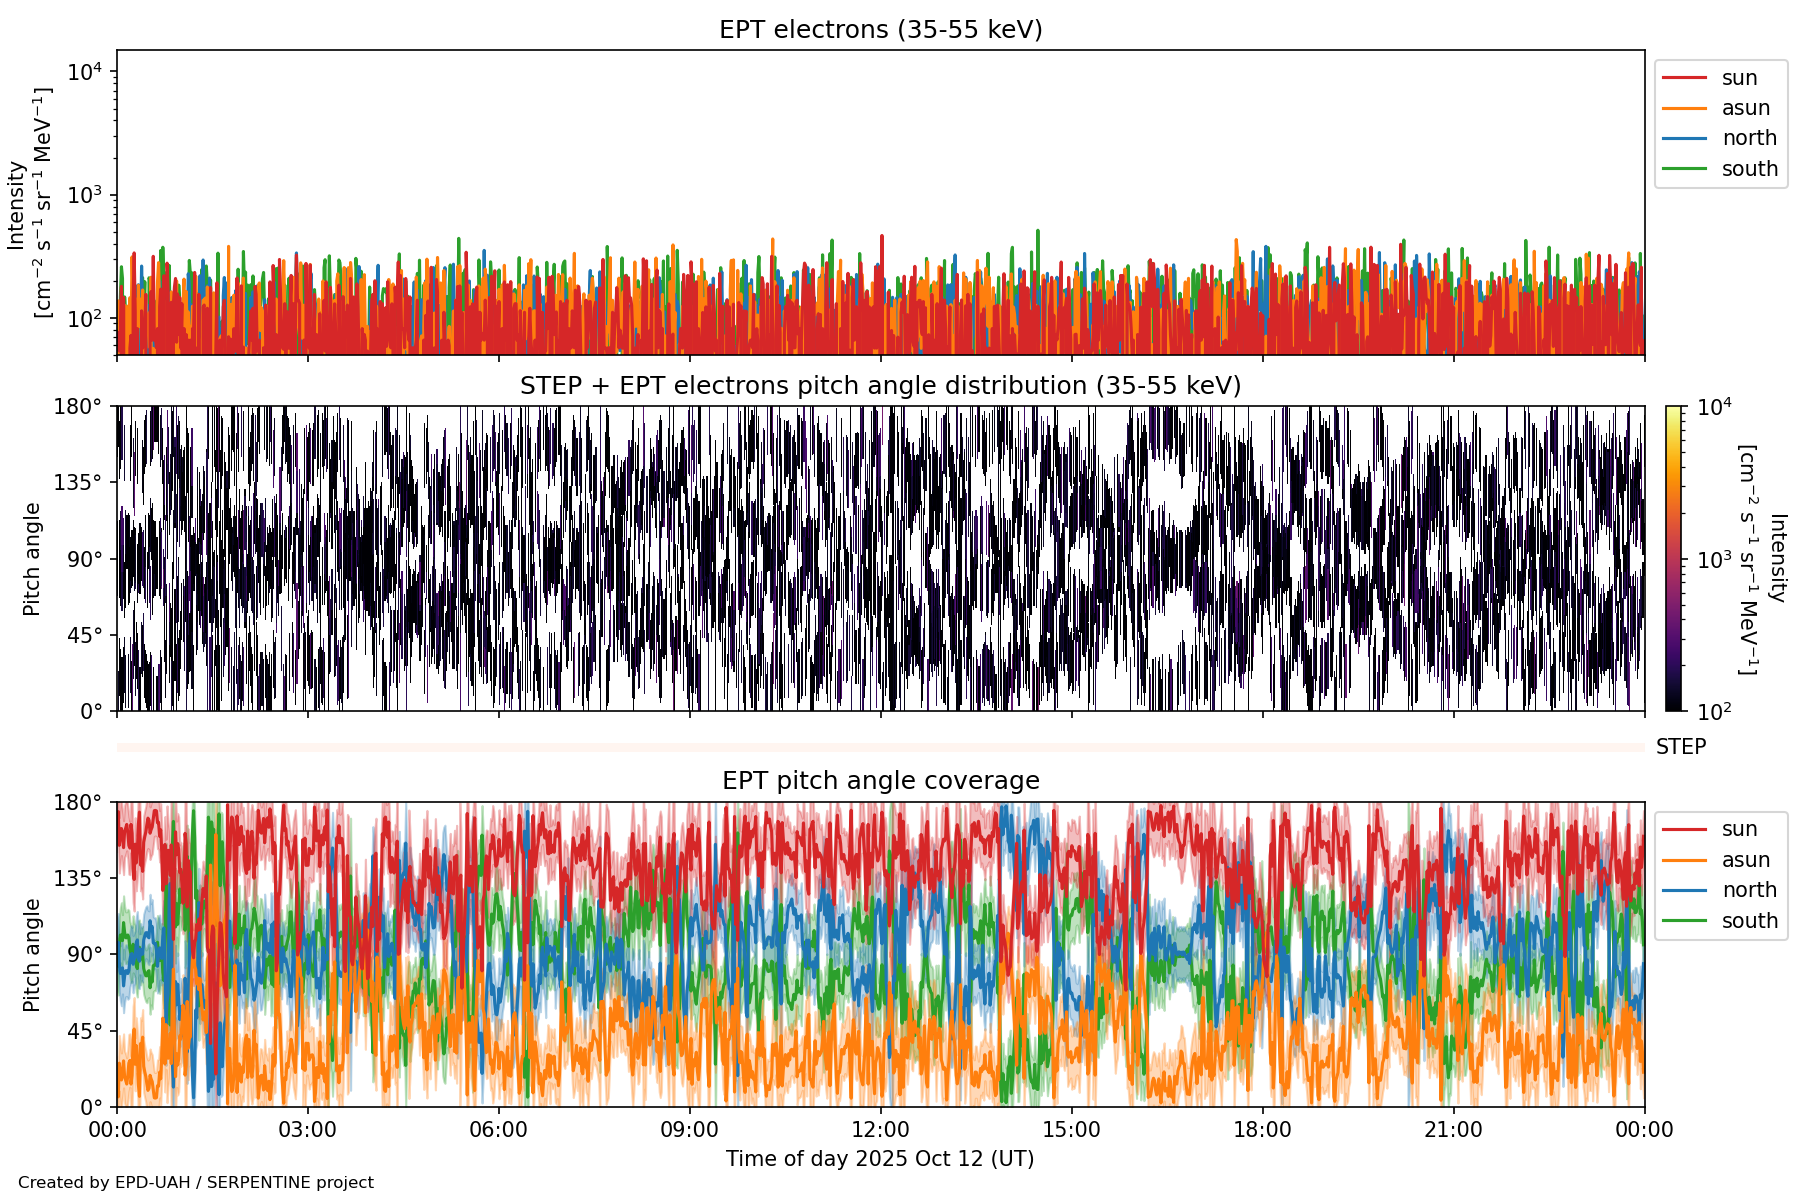Select the green 'south' entry in top legend
The image size is (1800, 1200).
pyautogui.click(x=1749, y=169)
